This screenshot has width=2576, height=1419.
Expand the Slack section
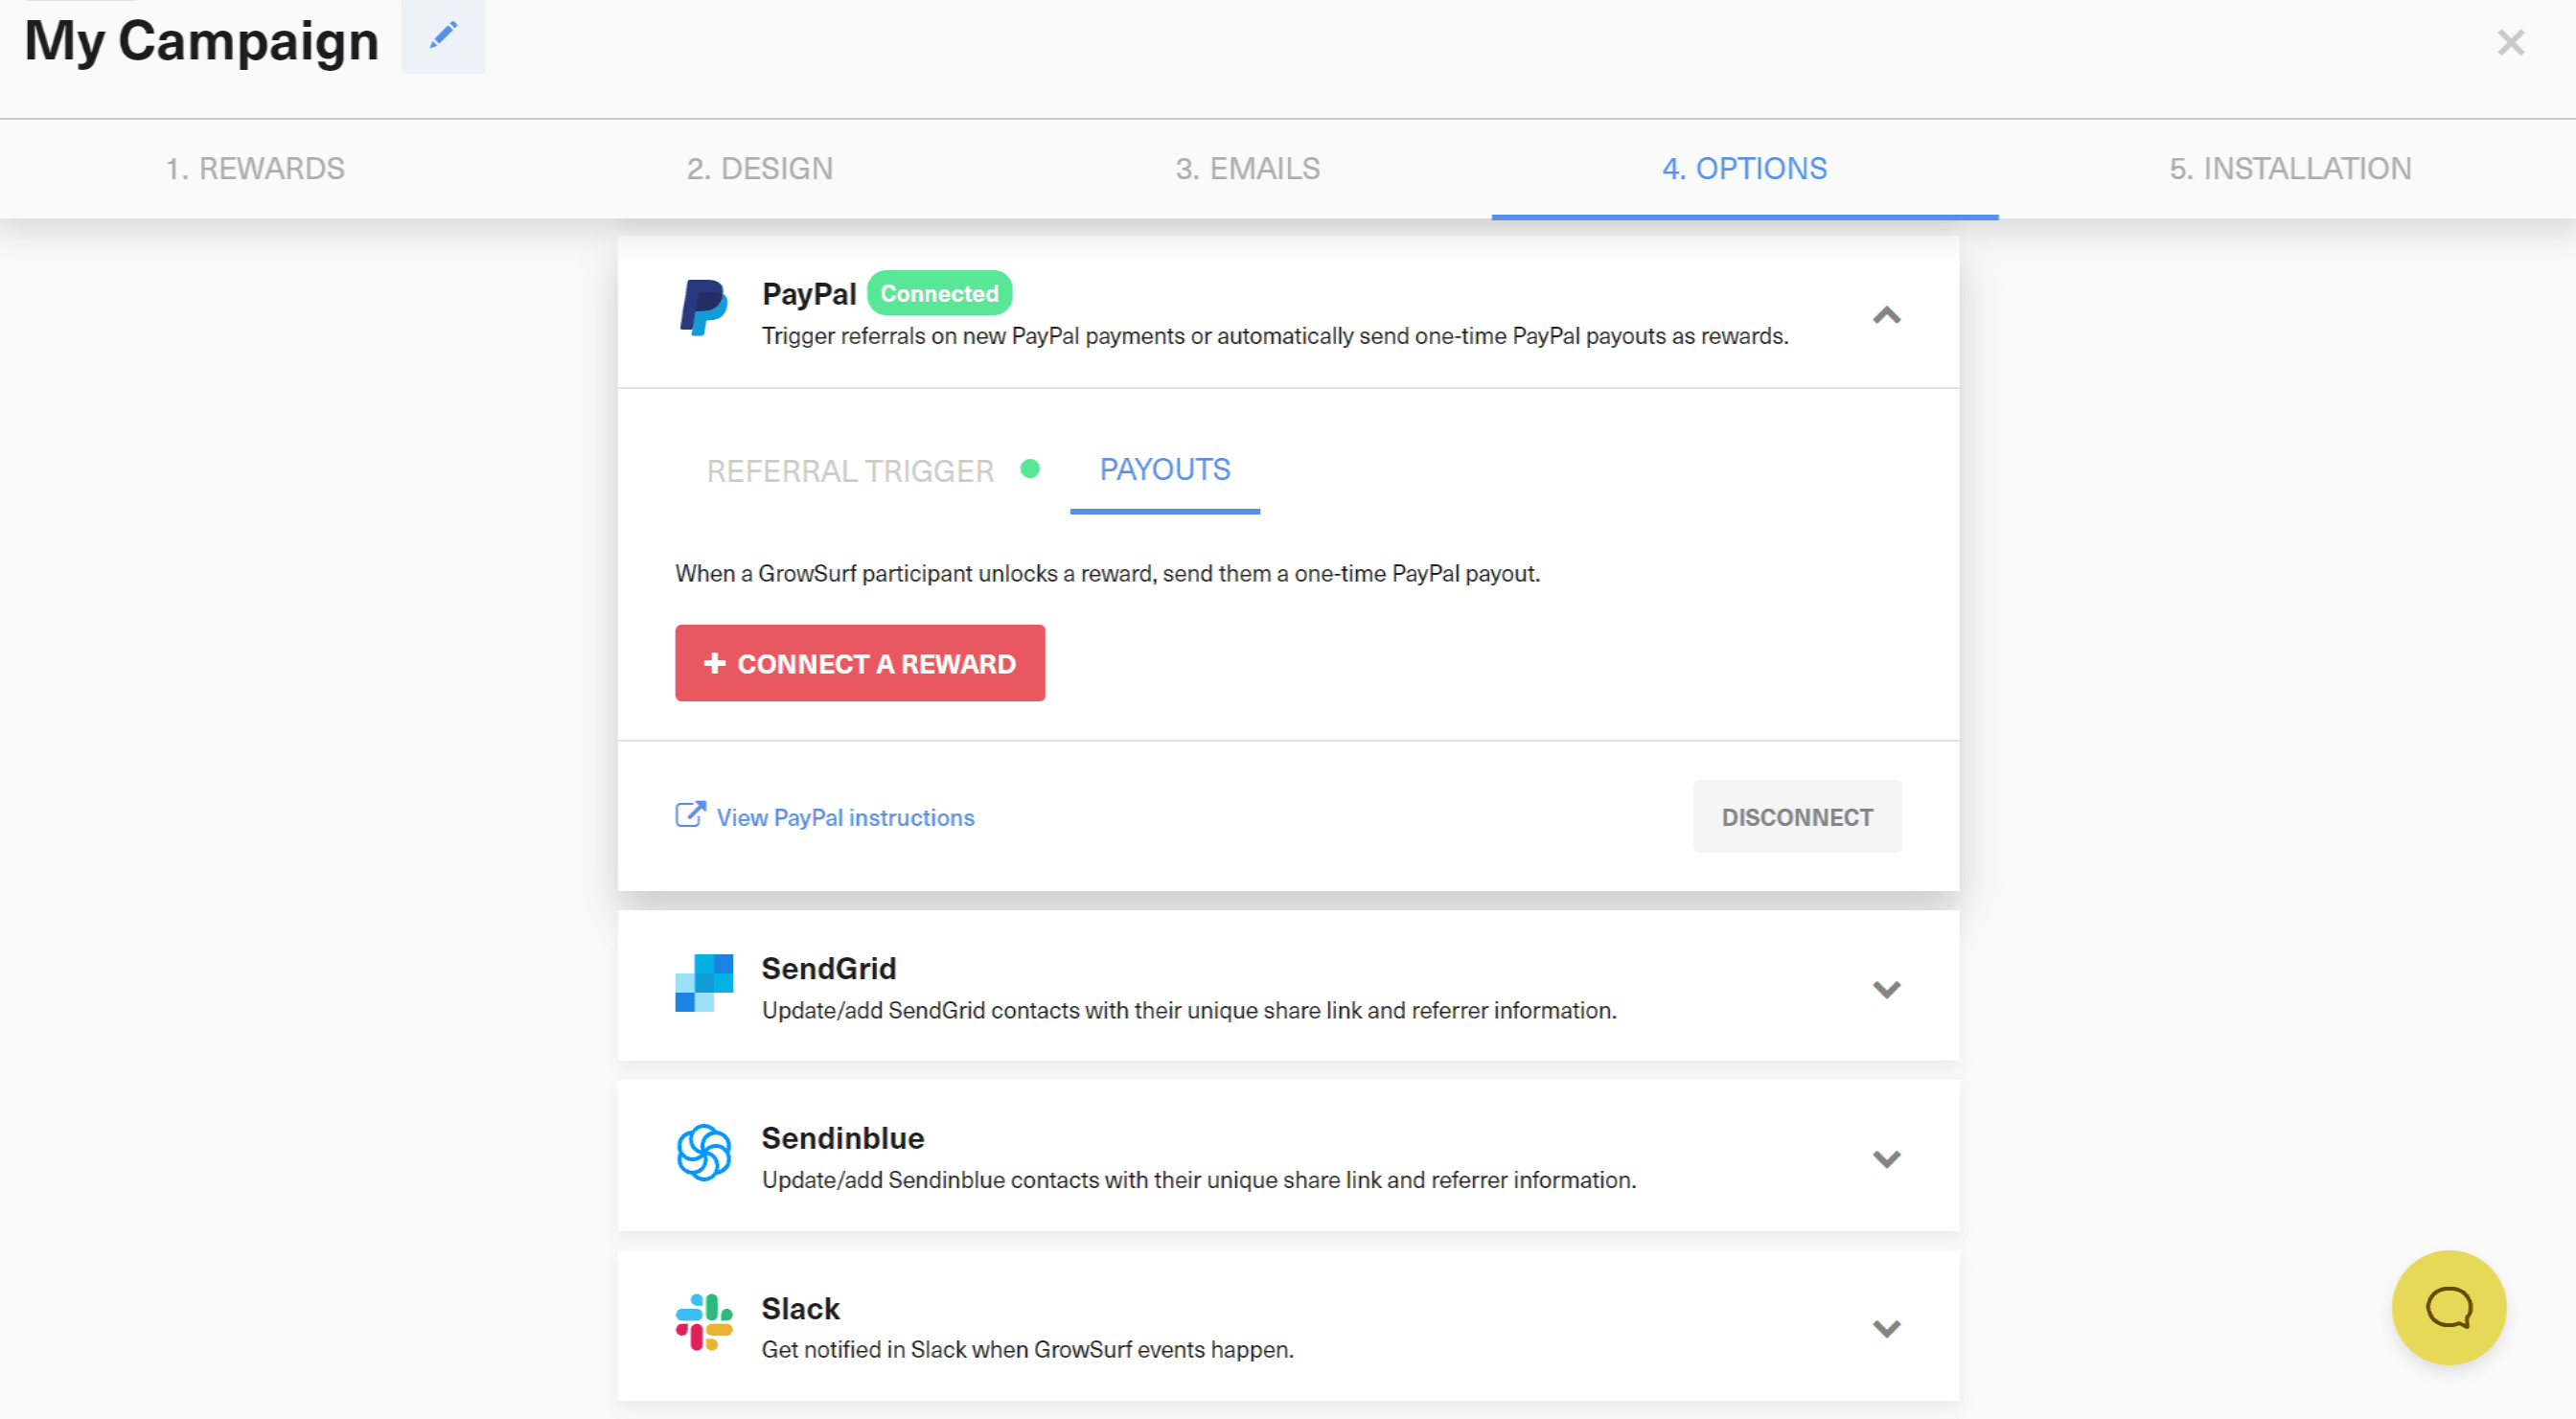click(x=1888, y=1328)
